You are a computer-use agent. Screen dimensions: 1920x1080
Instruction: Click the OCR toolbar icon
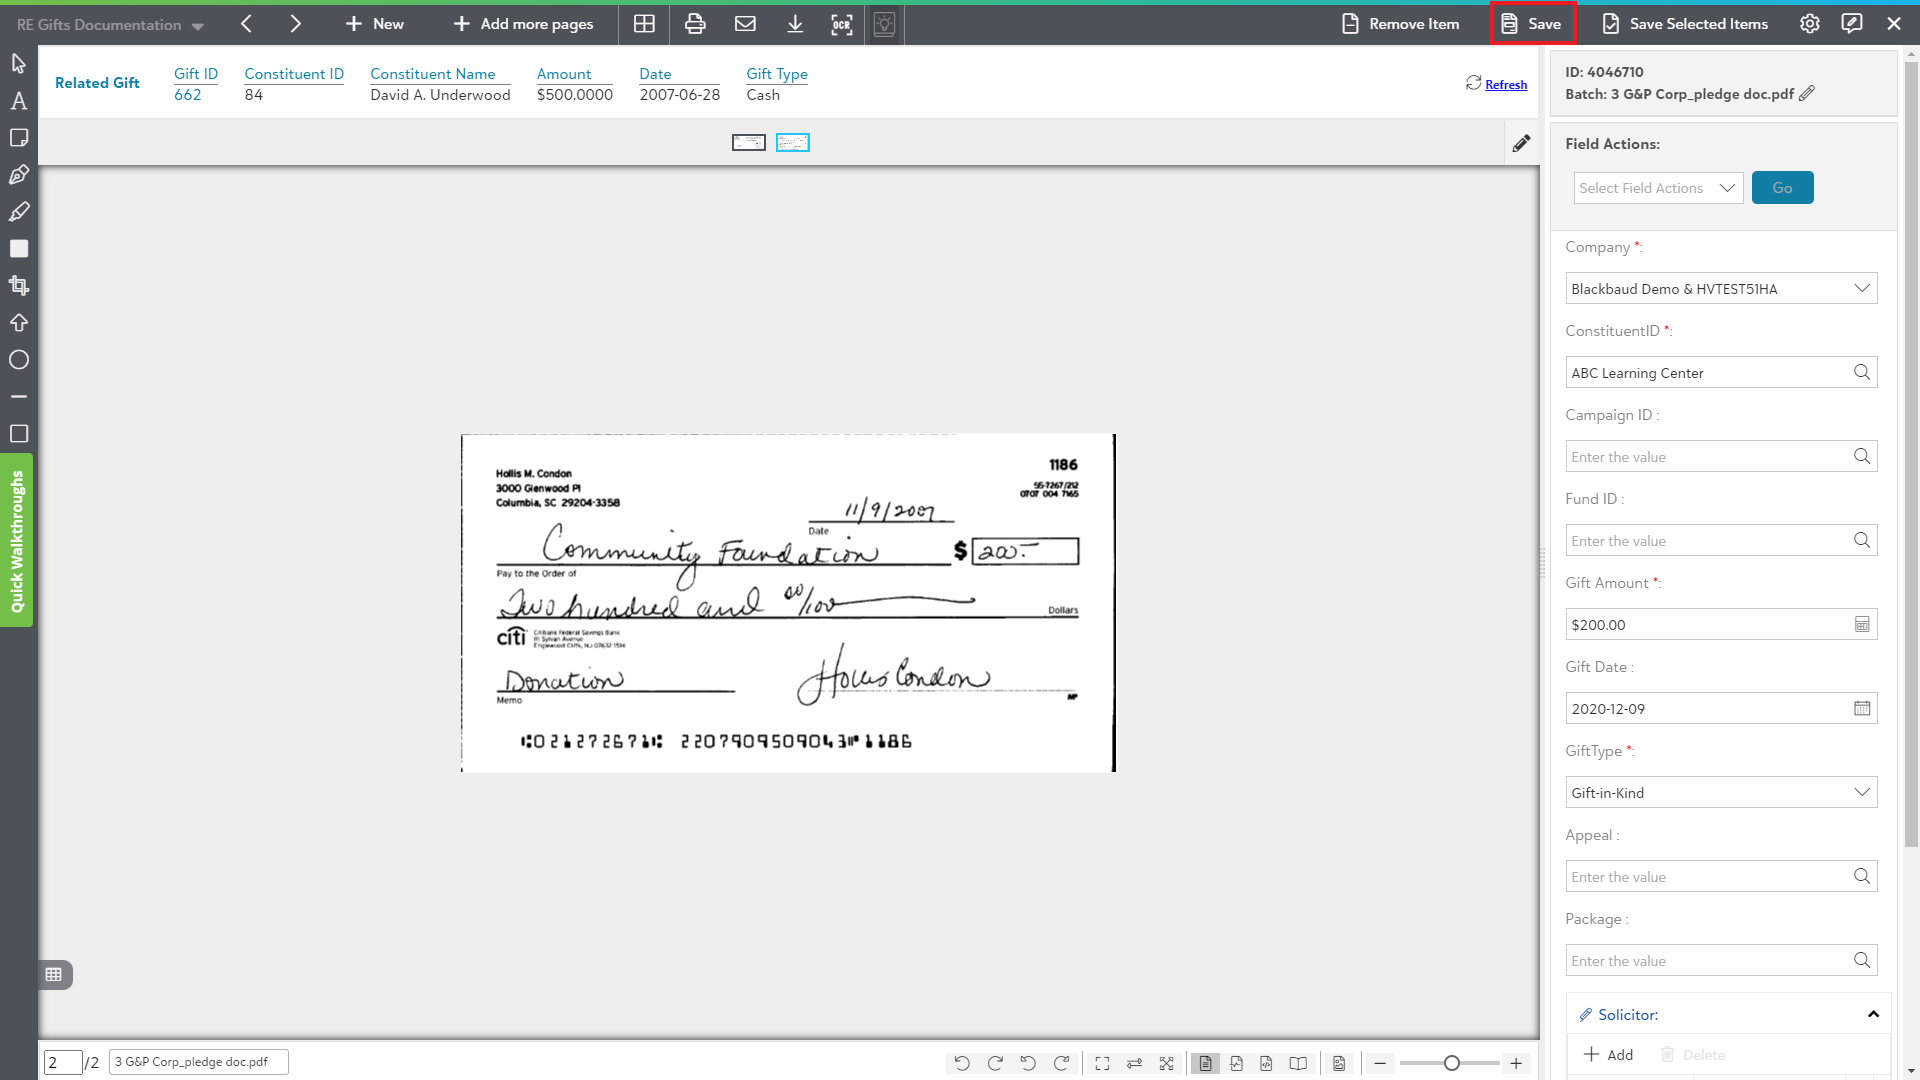pos(841,24)
